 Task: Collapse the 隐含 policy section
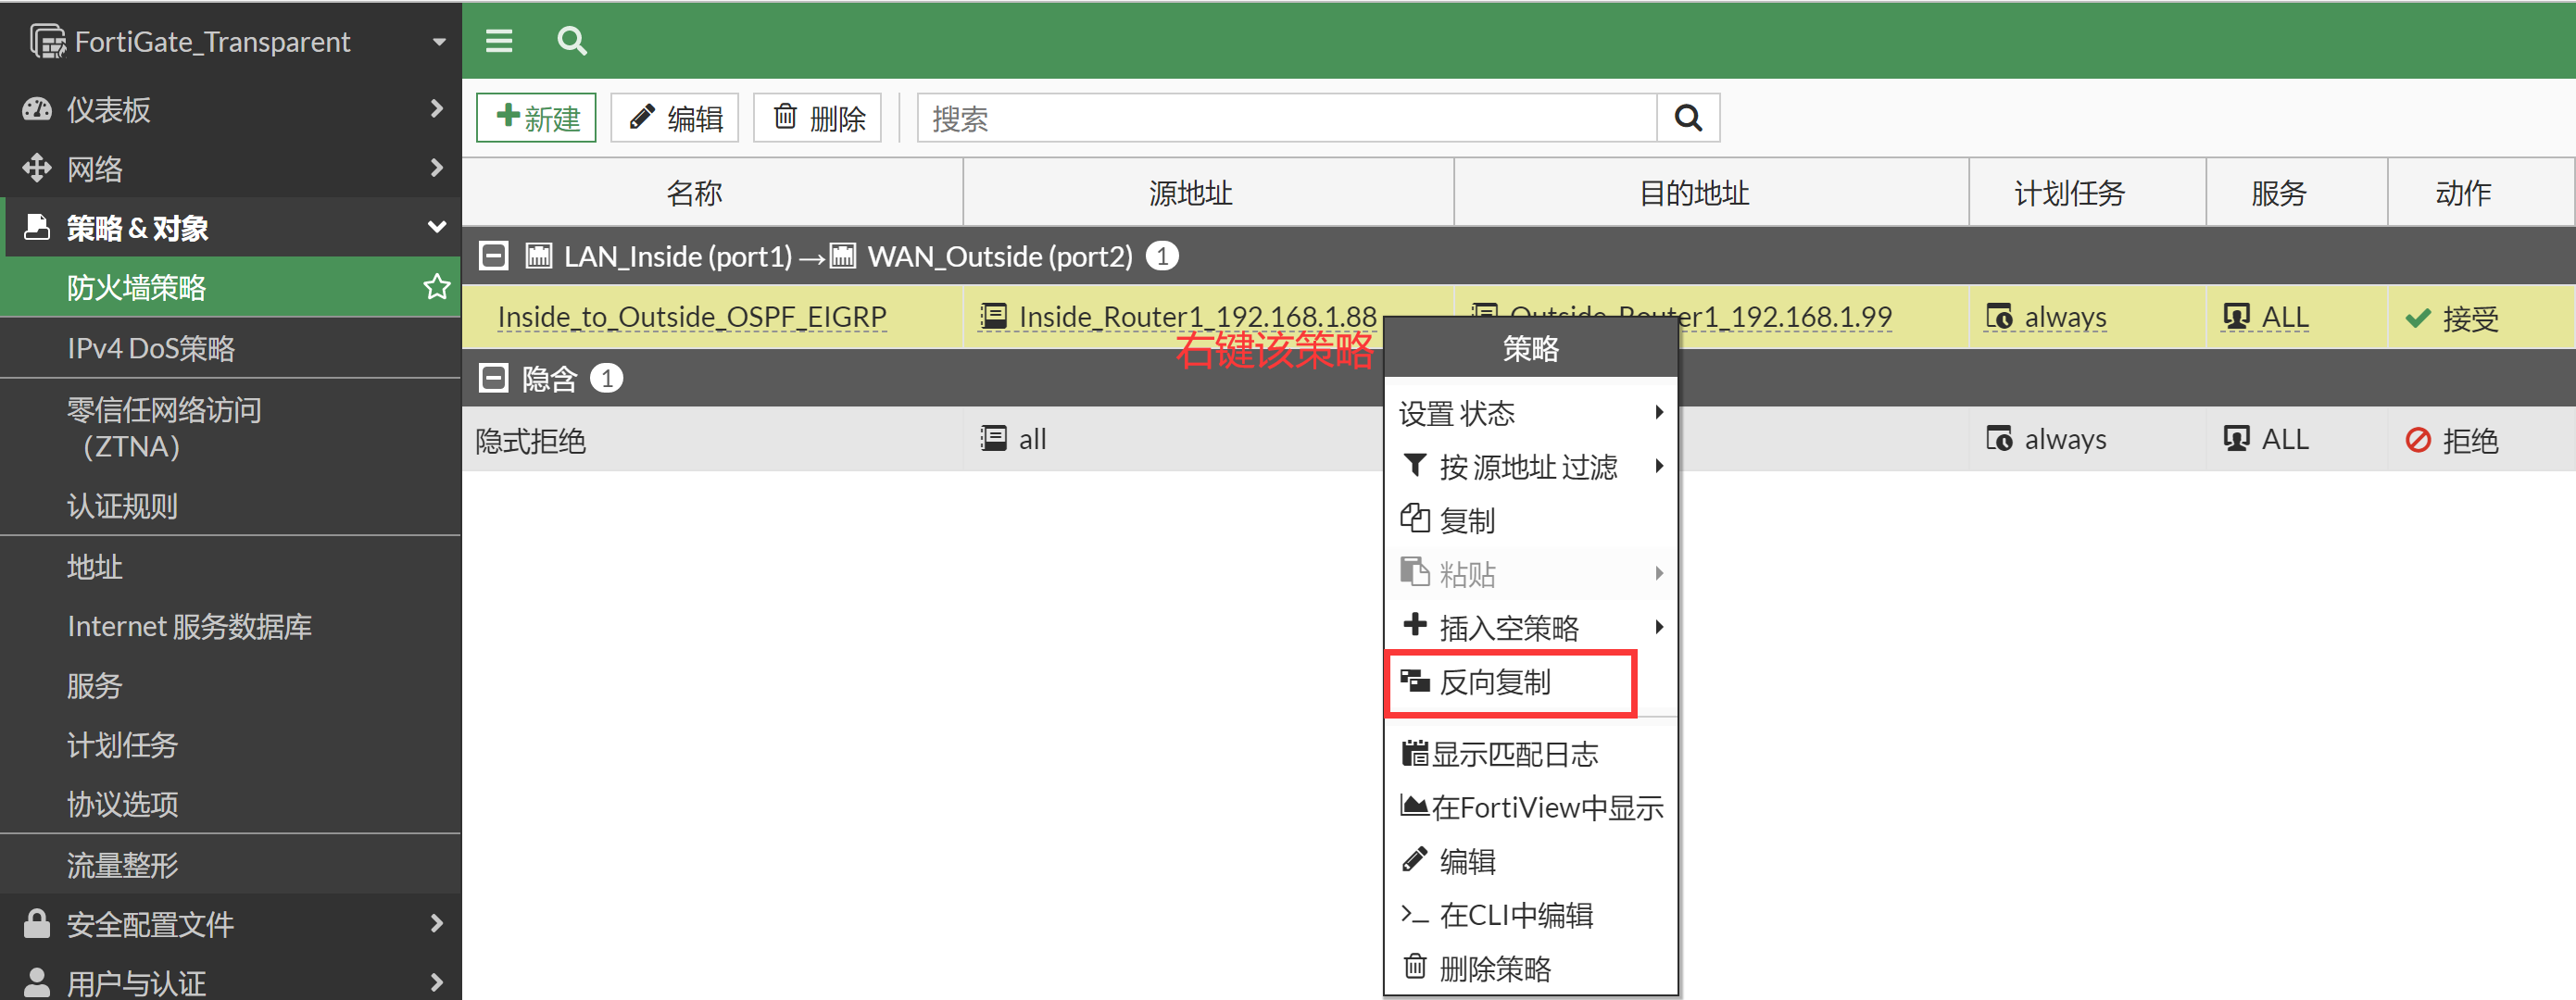(x=493, y=378)
